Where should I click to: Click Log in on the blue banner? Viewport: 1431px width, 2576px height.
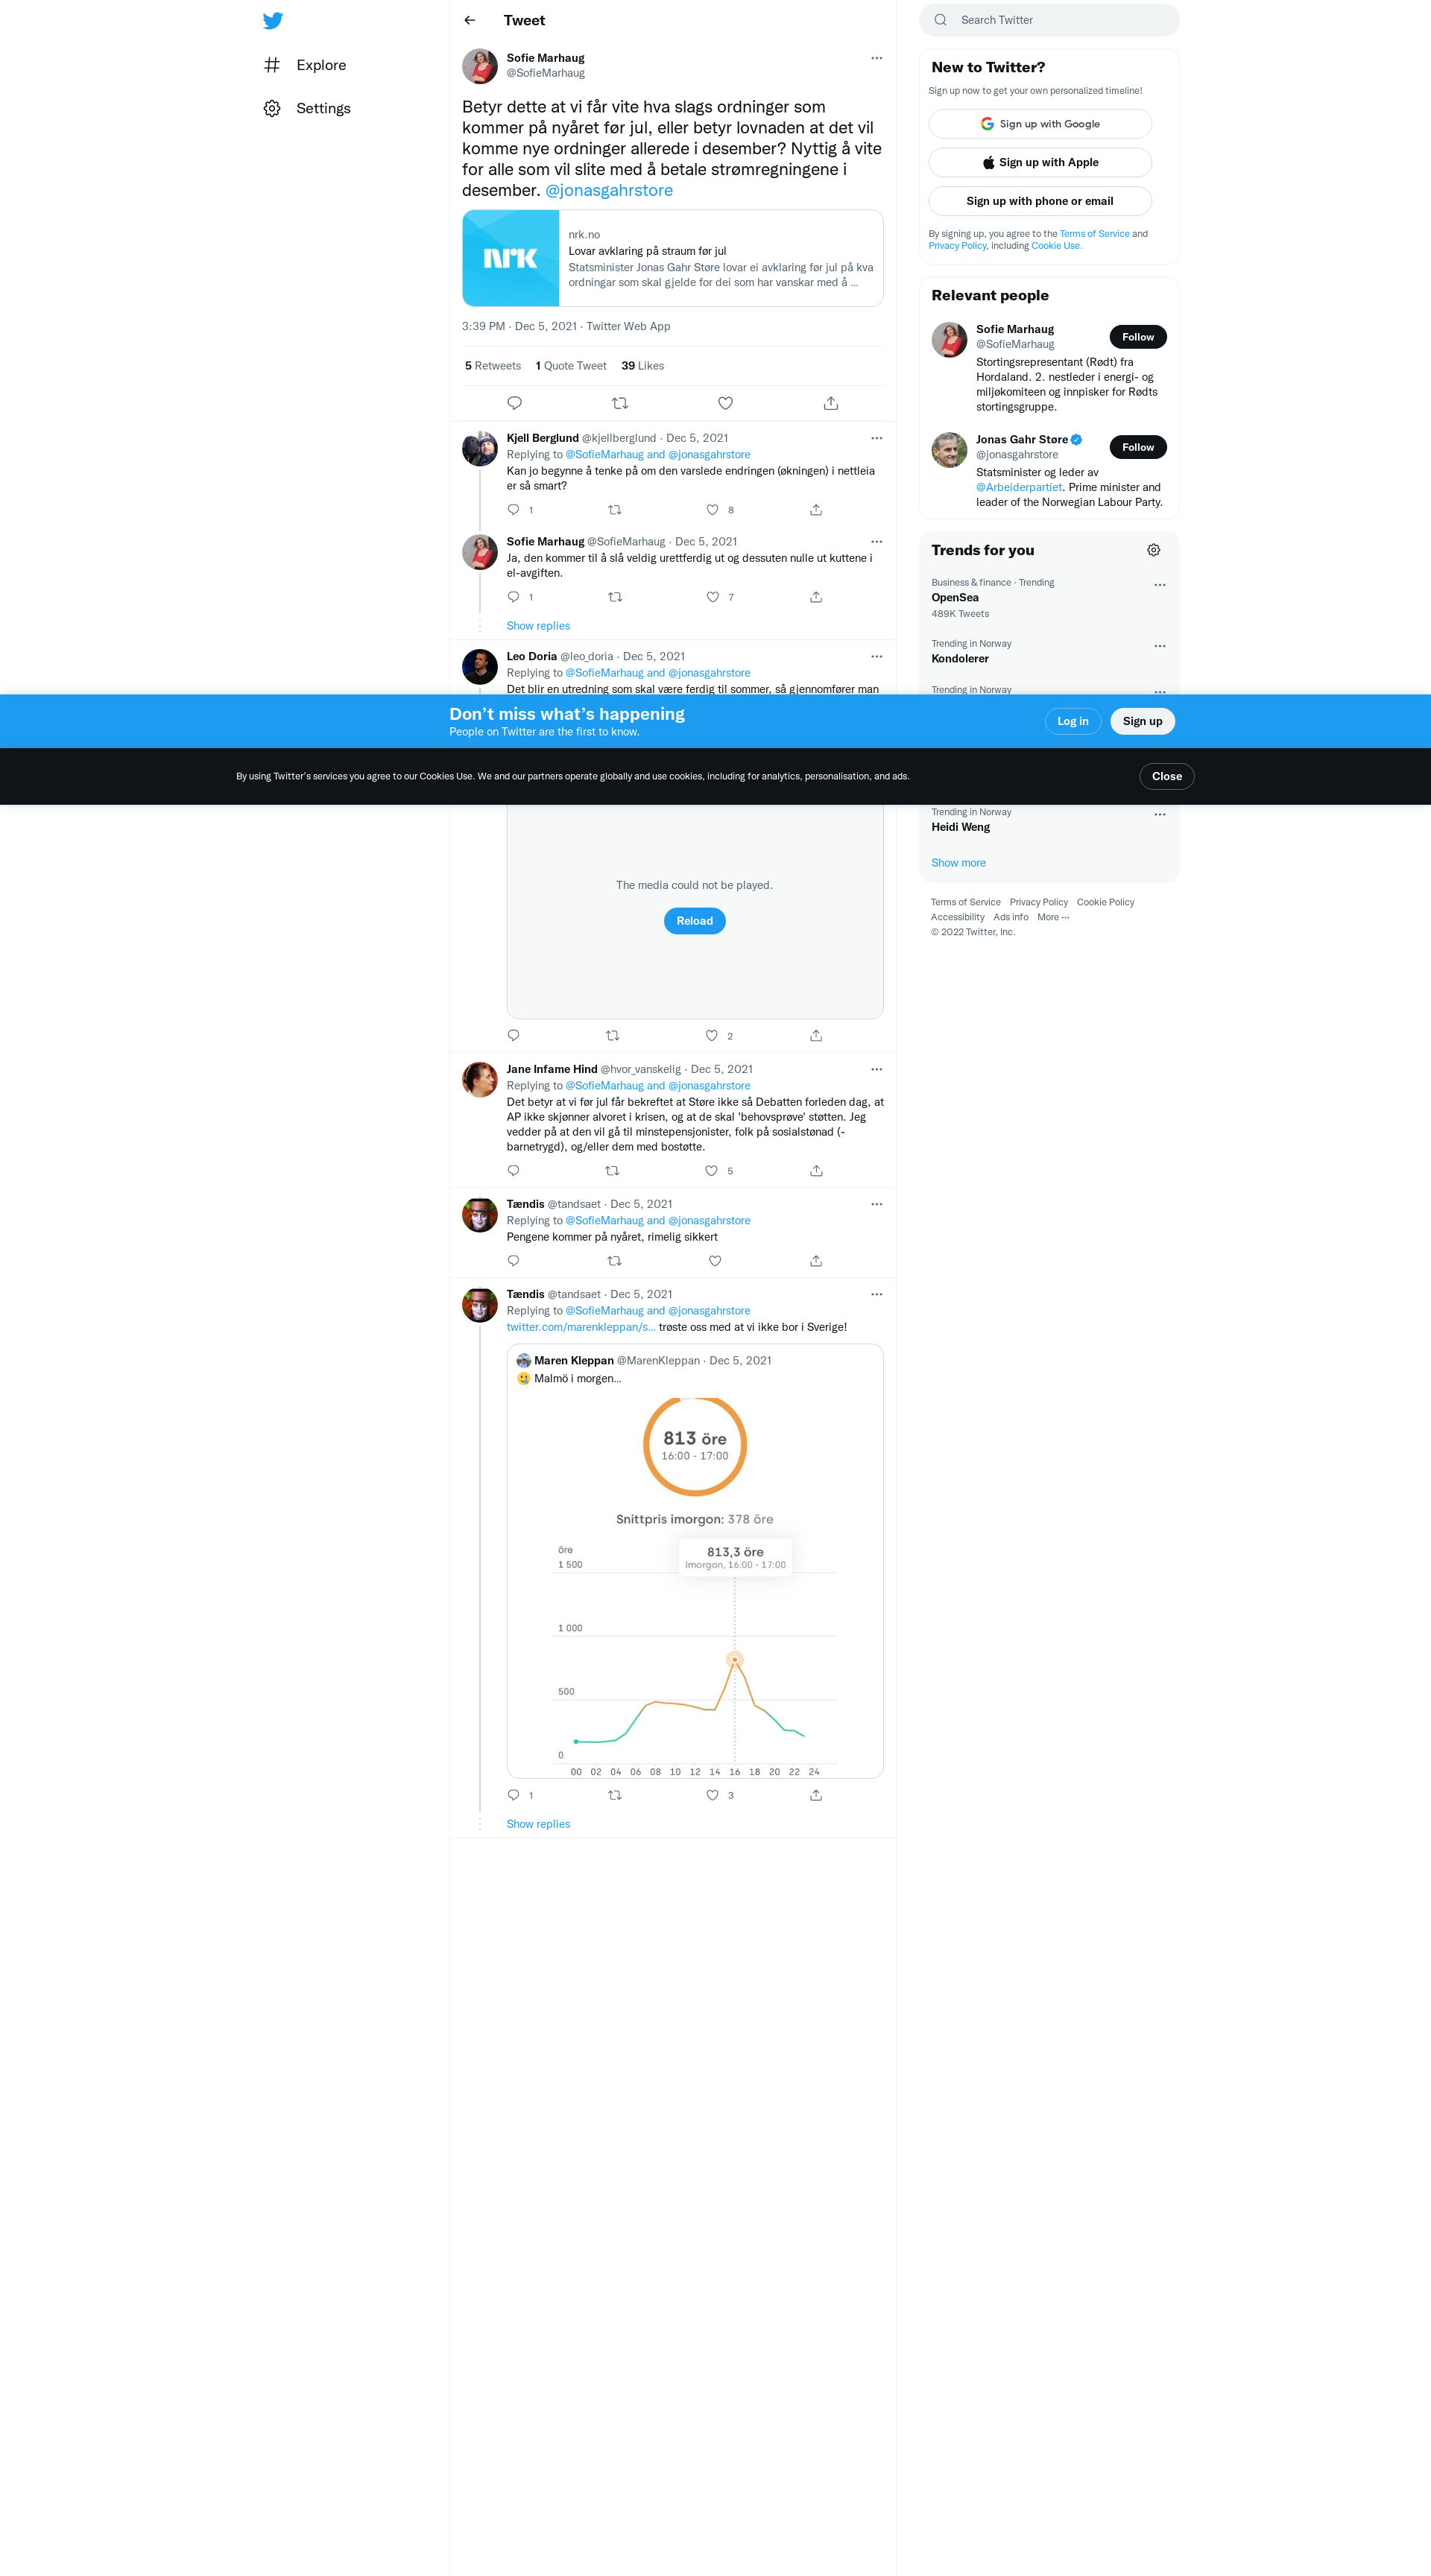pyautogui.click(x=1073, y=721)
